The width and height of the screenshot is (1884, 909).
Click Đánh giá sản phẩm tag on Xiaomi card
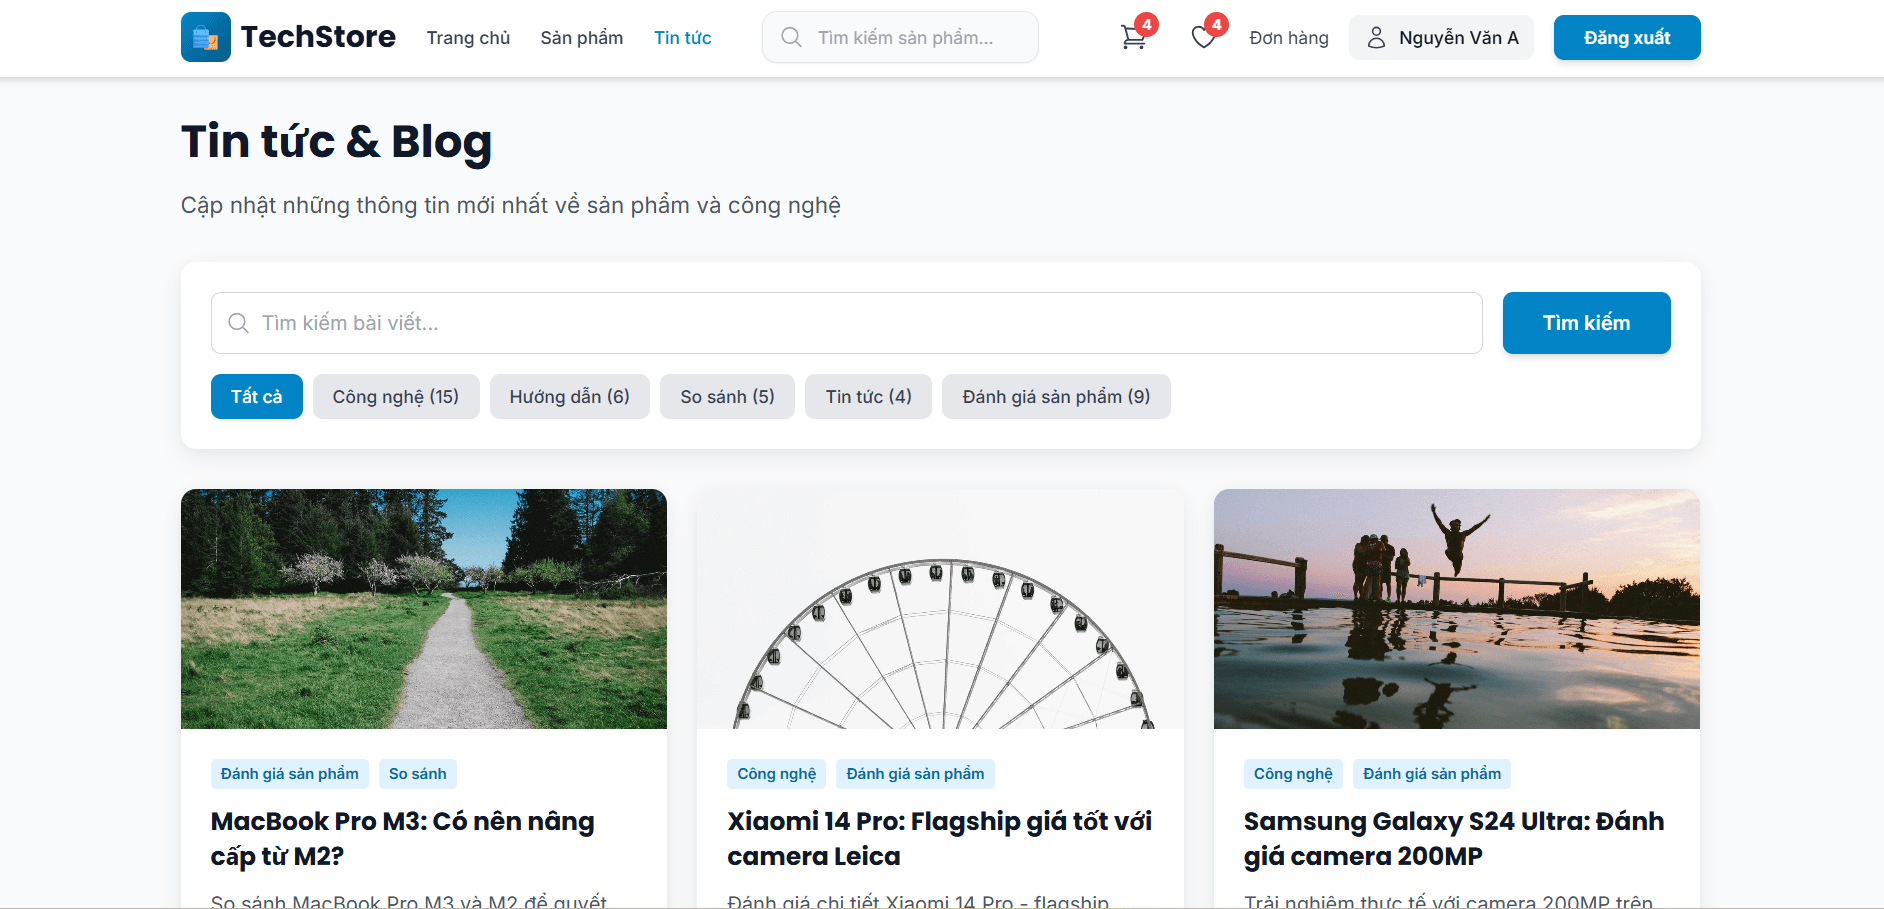(916, 774)
